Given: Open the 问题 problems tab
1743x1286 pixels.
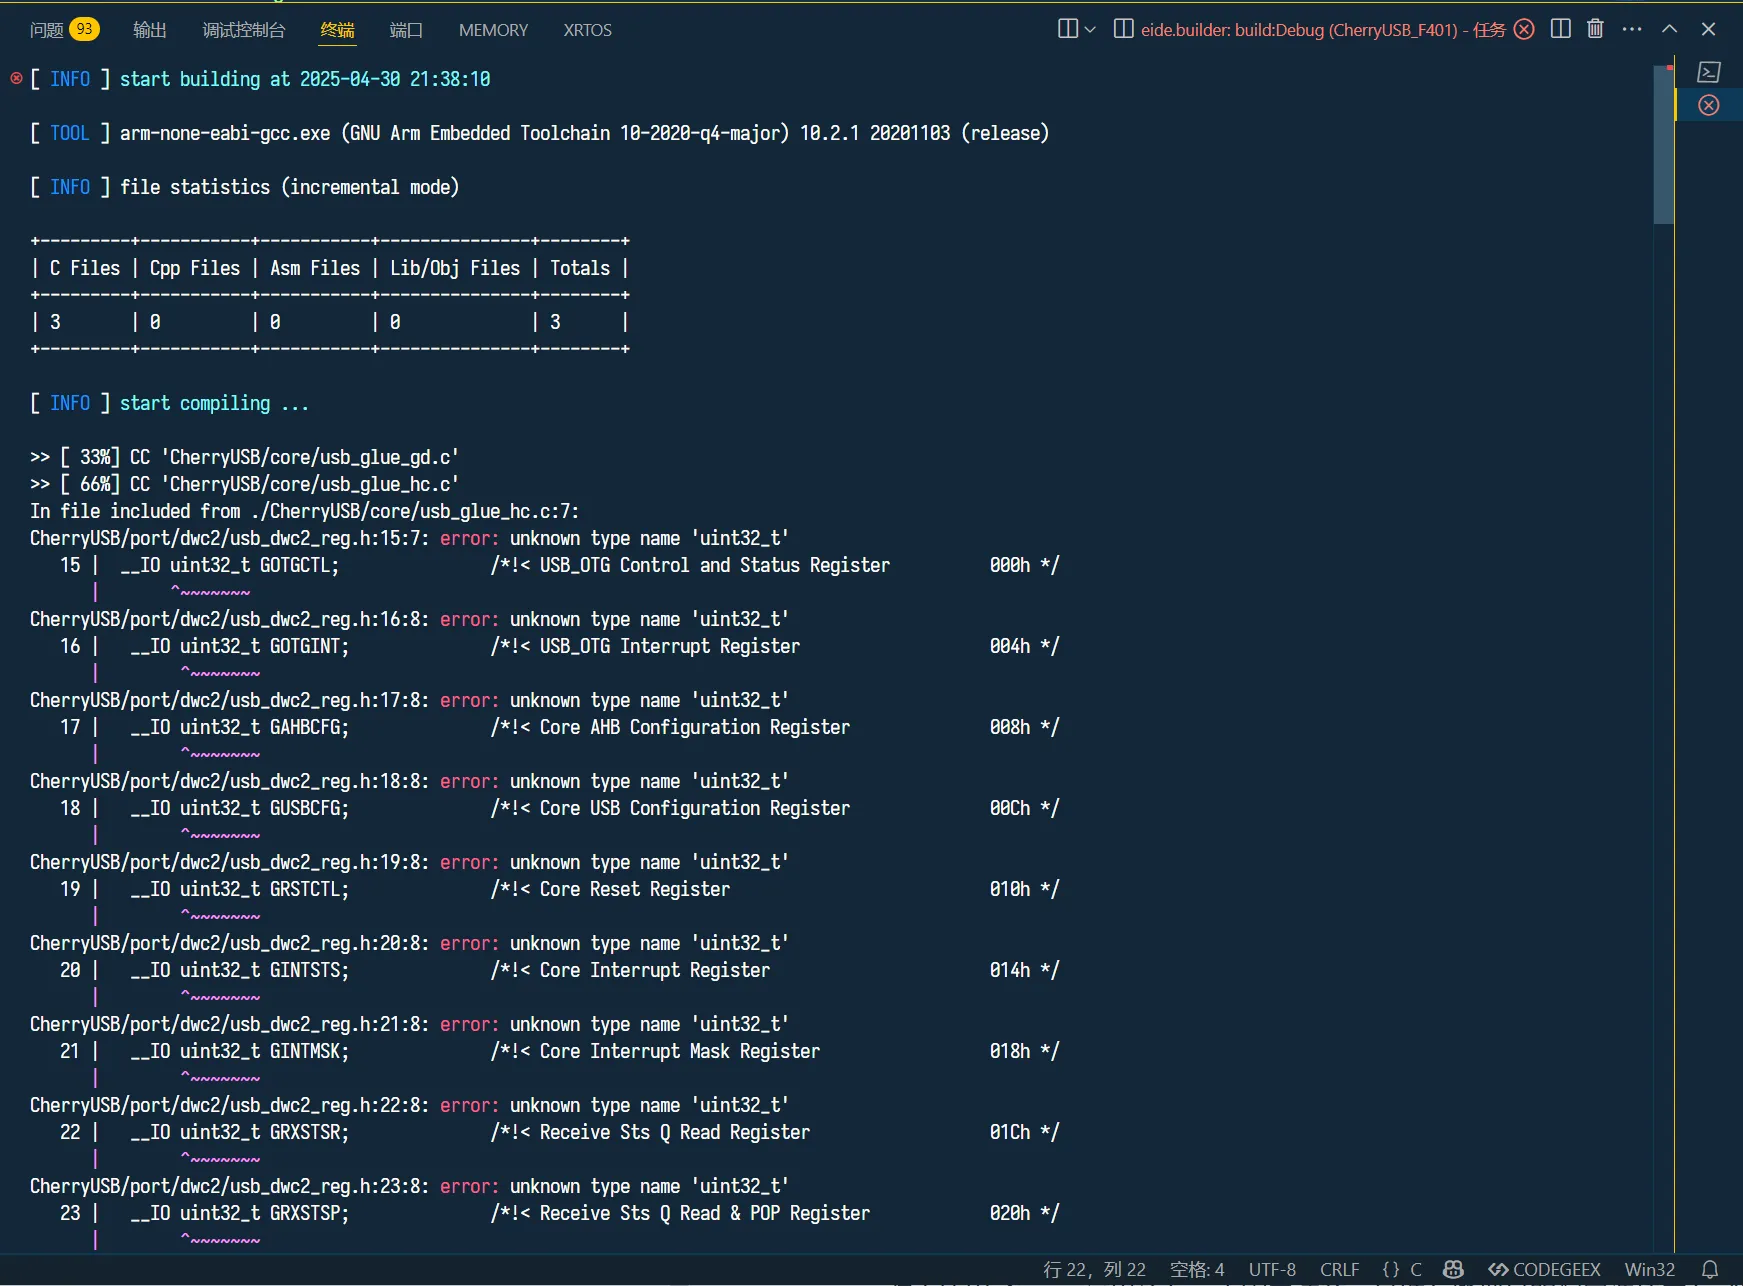Looking at the screenshot, I should (46, 30).
